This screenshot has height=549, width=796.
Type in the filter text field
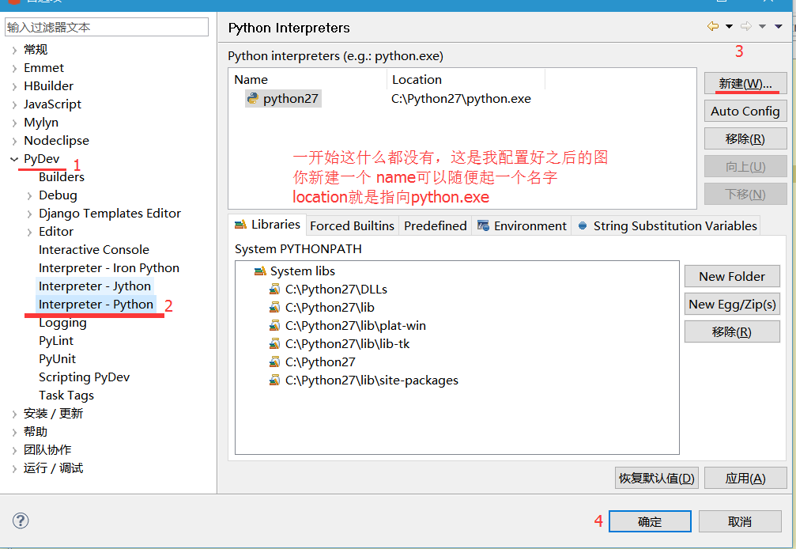(x=107, y=27)
